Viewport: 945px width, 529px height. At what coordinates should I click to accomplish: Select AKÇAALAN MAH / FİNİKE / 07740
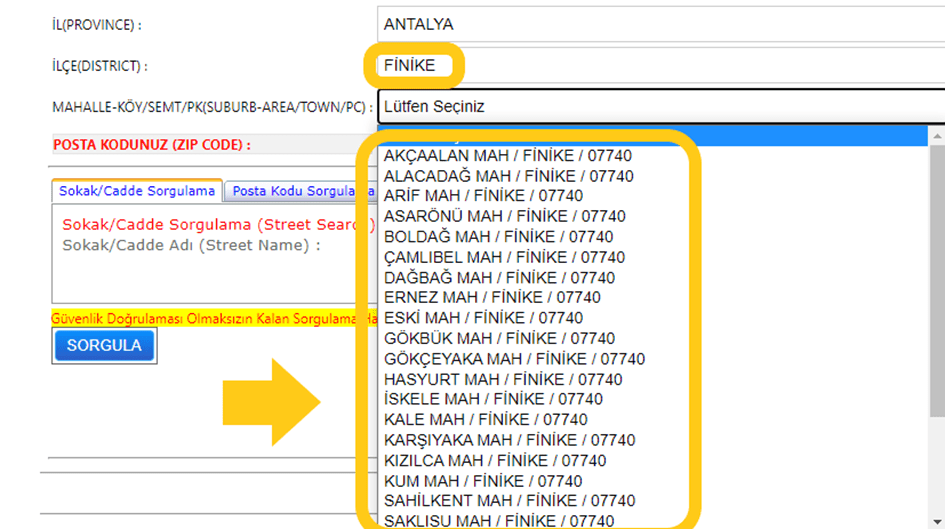click(x=507, y=156)
